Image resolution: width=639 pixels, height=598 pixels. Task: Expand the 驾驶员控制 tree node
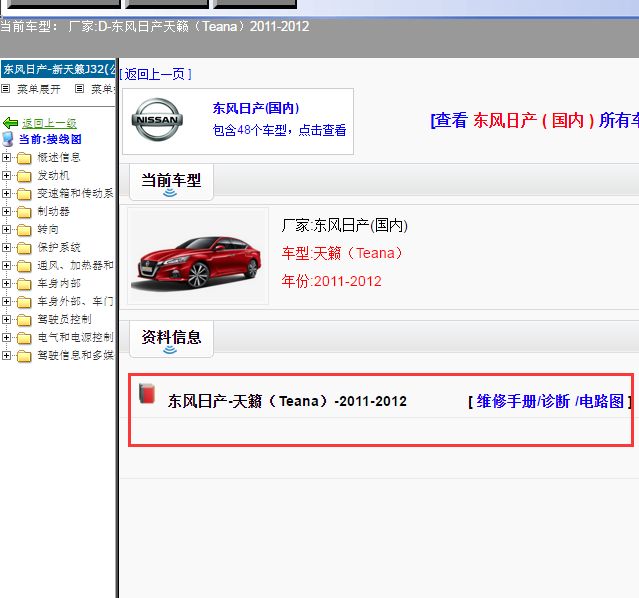click(x=6, y=319)
